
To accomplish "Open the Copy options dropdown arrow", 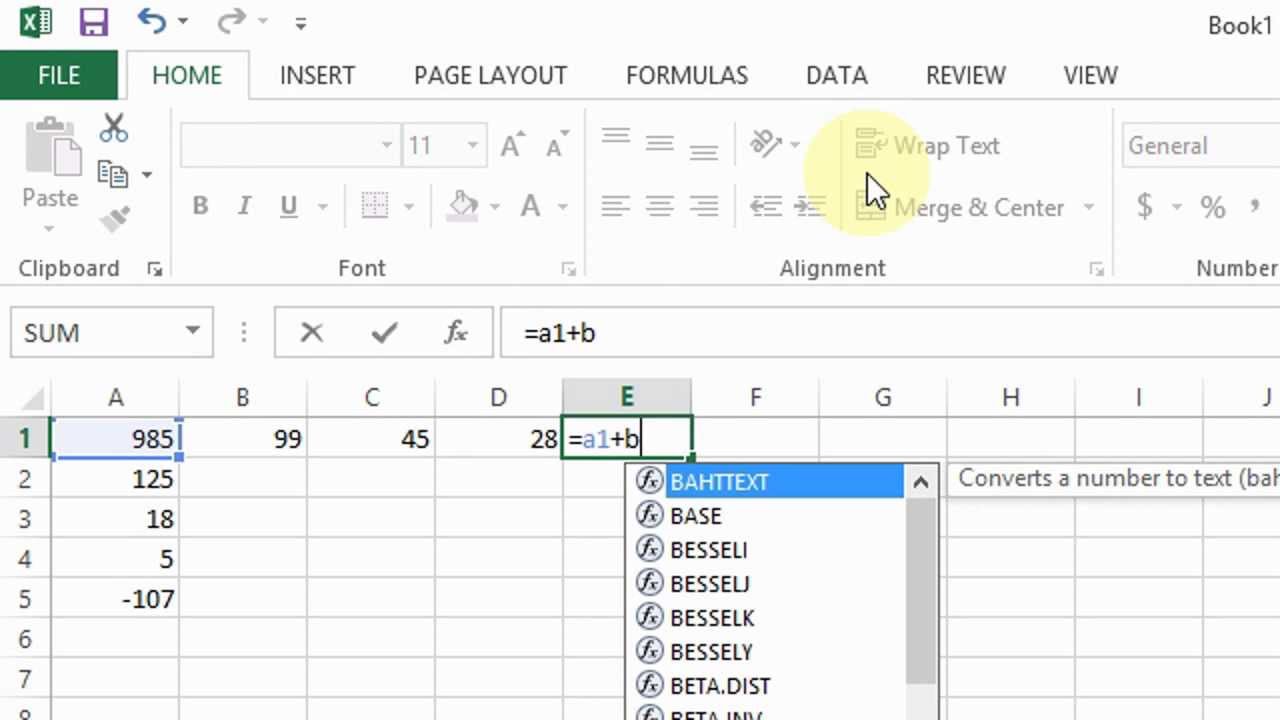I will coord(147,175).
